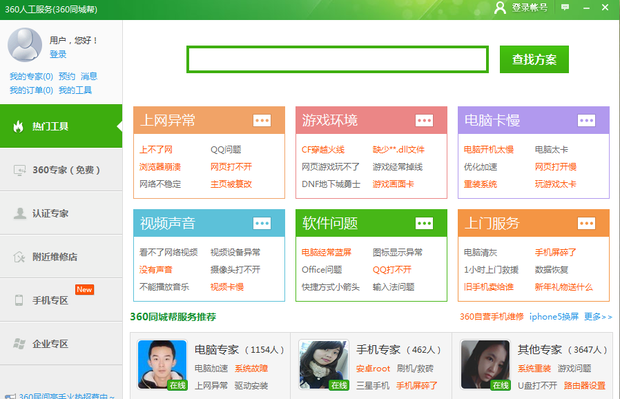Open the 企业专区 sidebar tab

pos(61,344)
